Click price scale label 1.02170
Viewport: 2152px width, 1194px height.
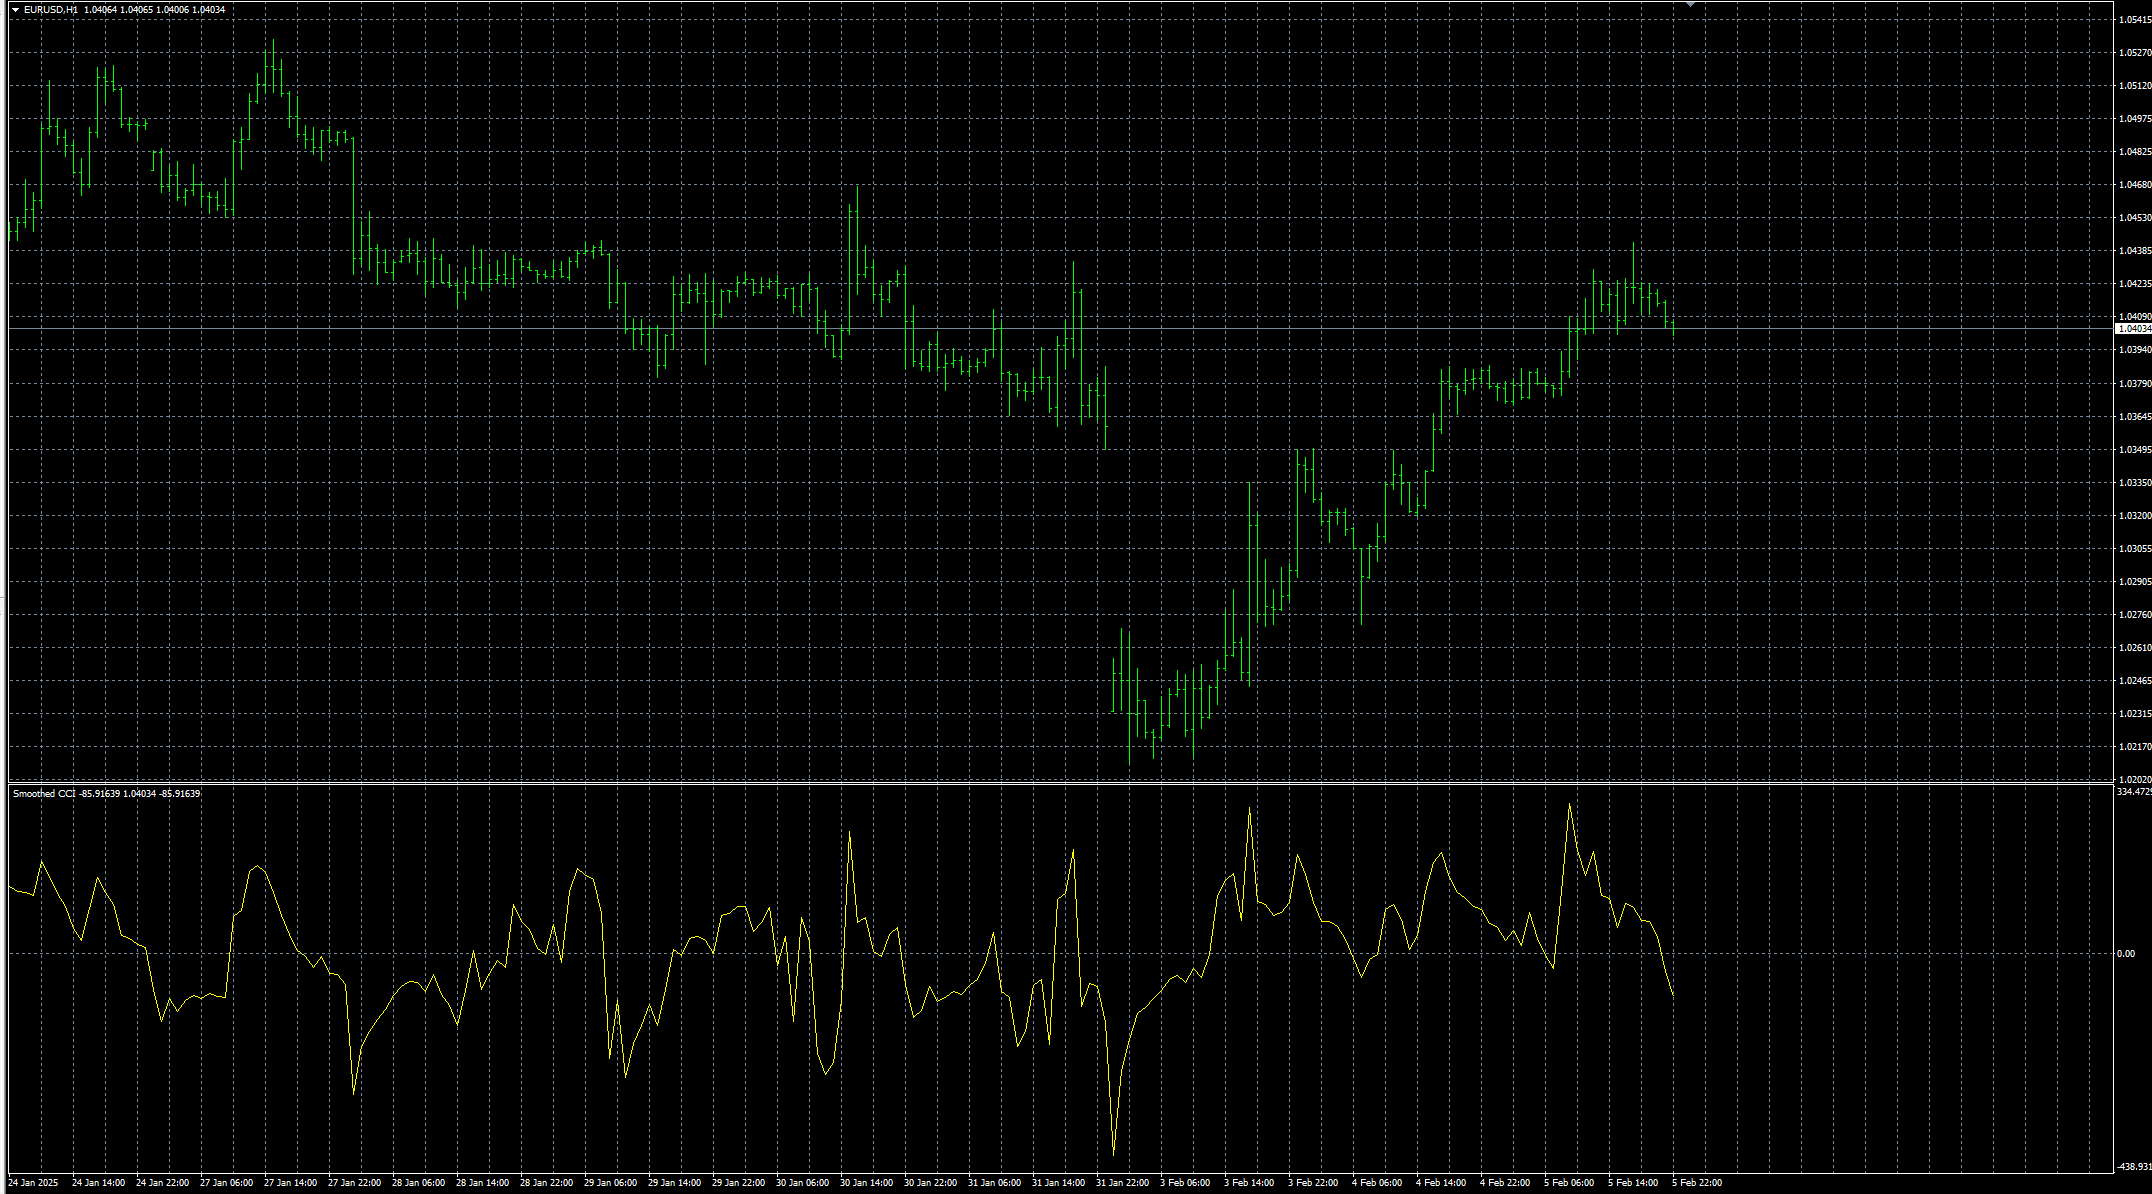click(2135, 747)
